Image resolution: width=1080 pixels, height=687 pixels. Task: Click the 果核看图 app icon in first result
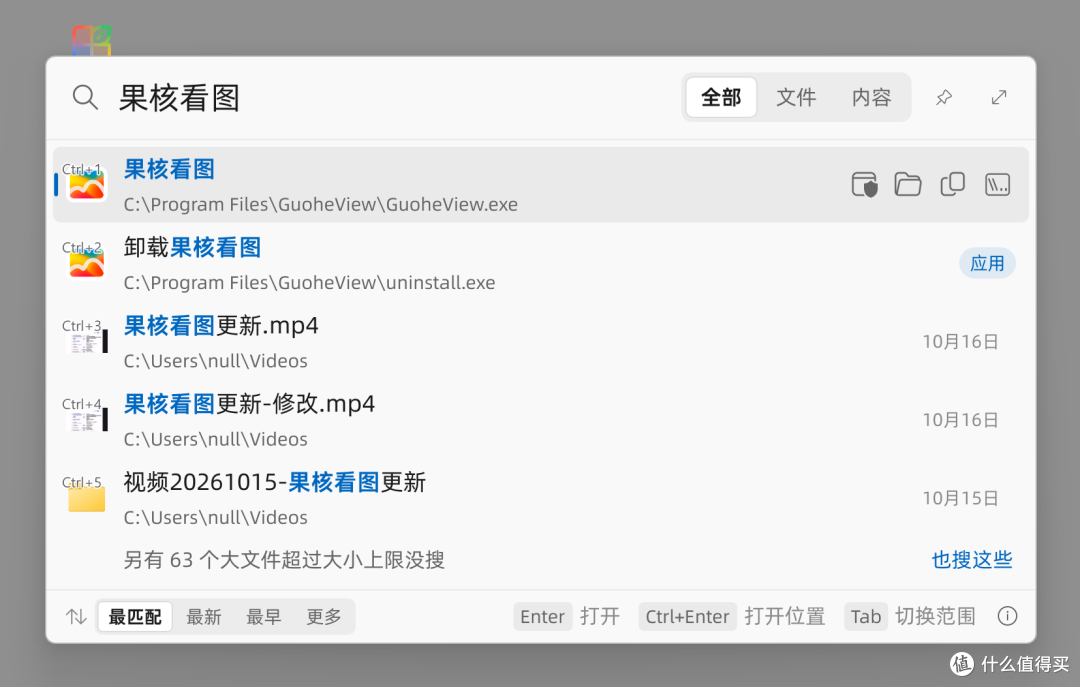(x=86, y=185)
